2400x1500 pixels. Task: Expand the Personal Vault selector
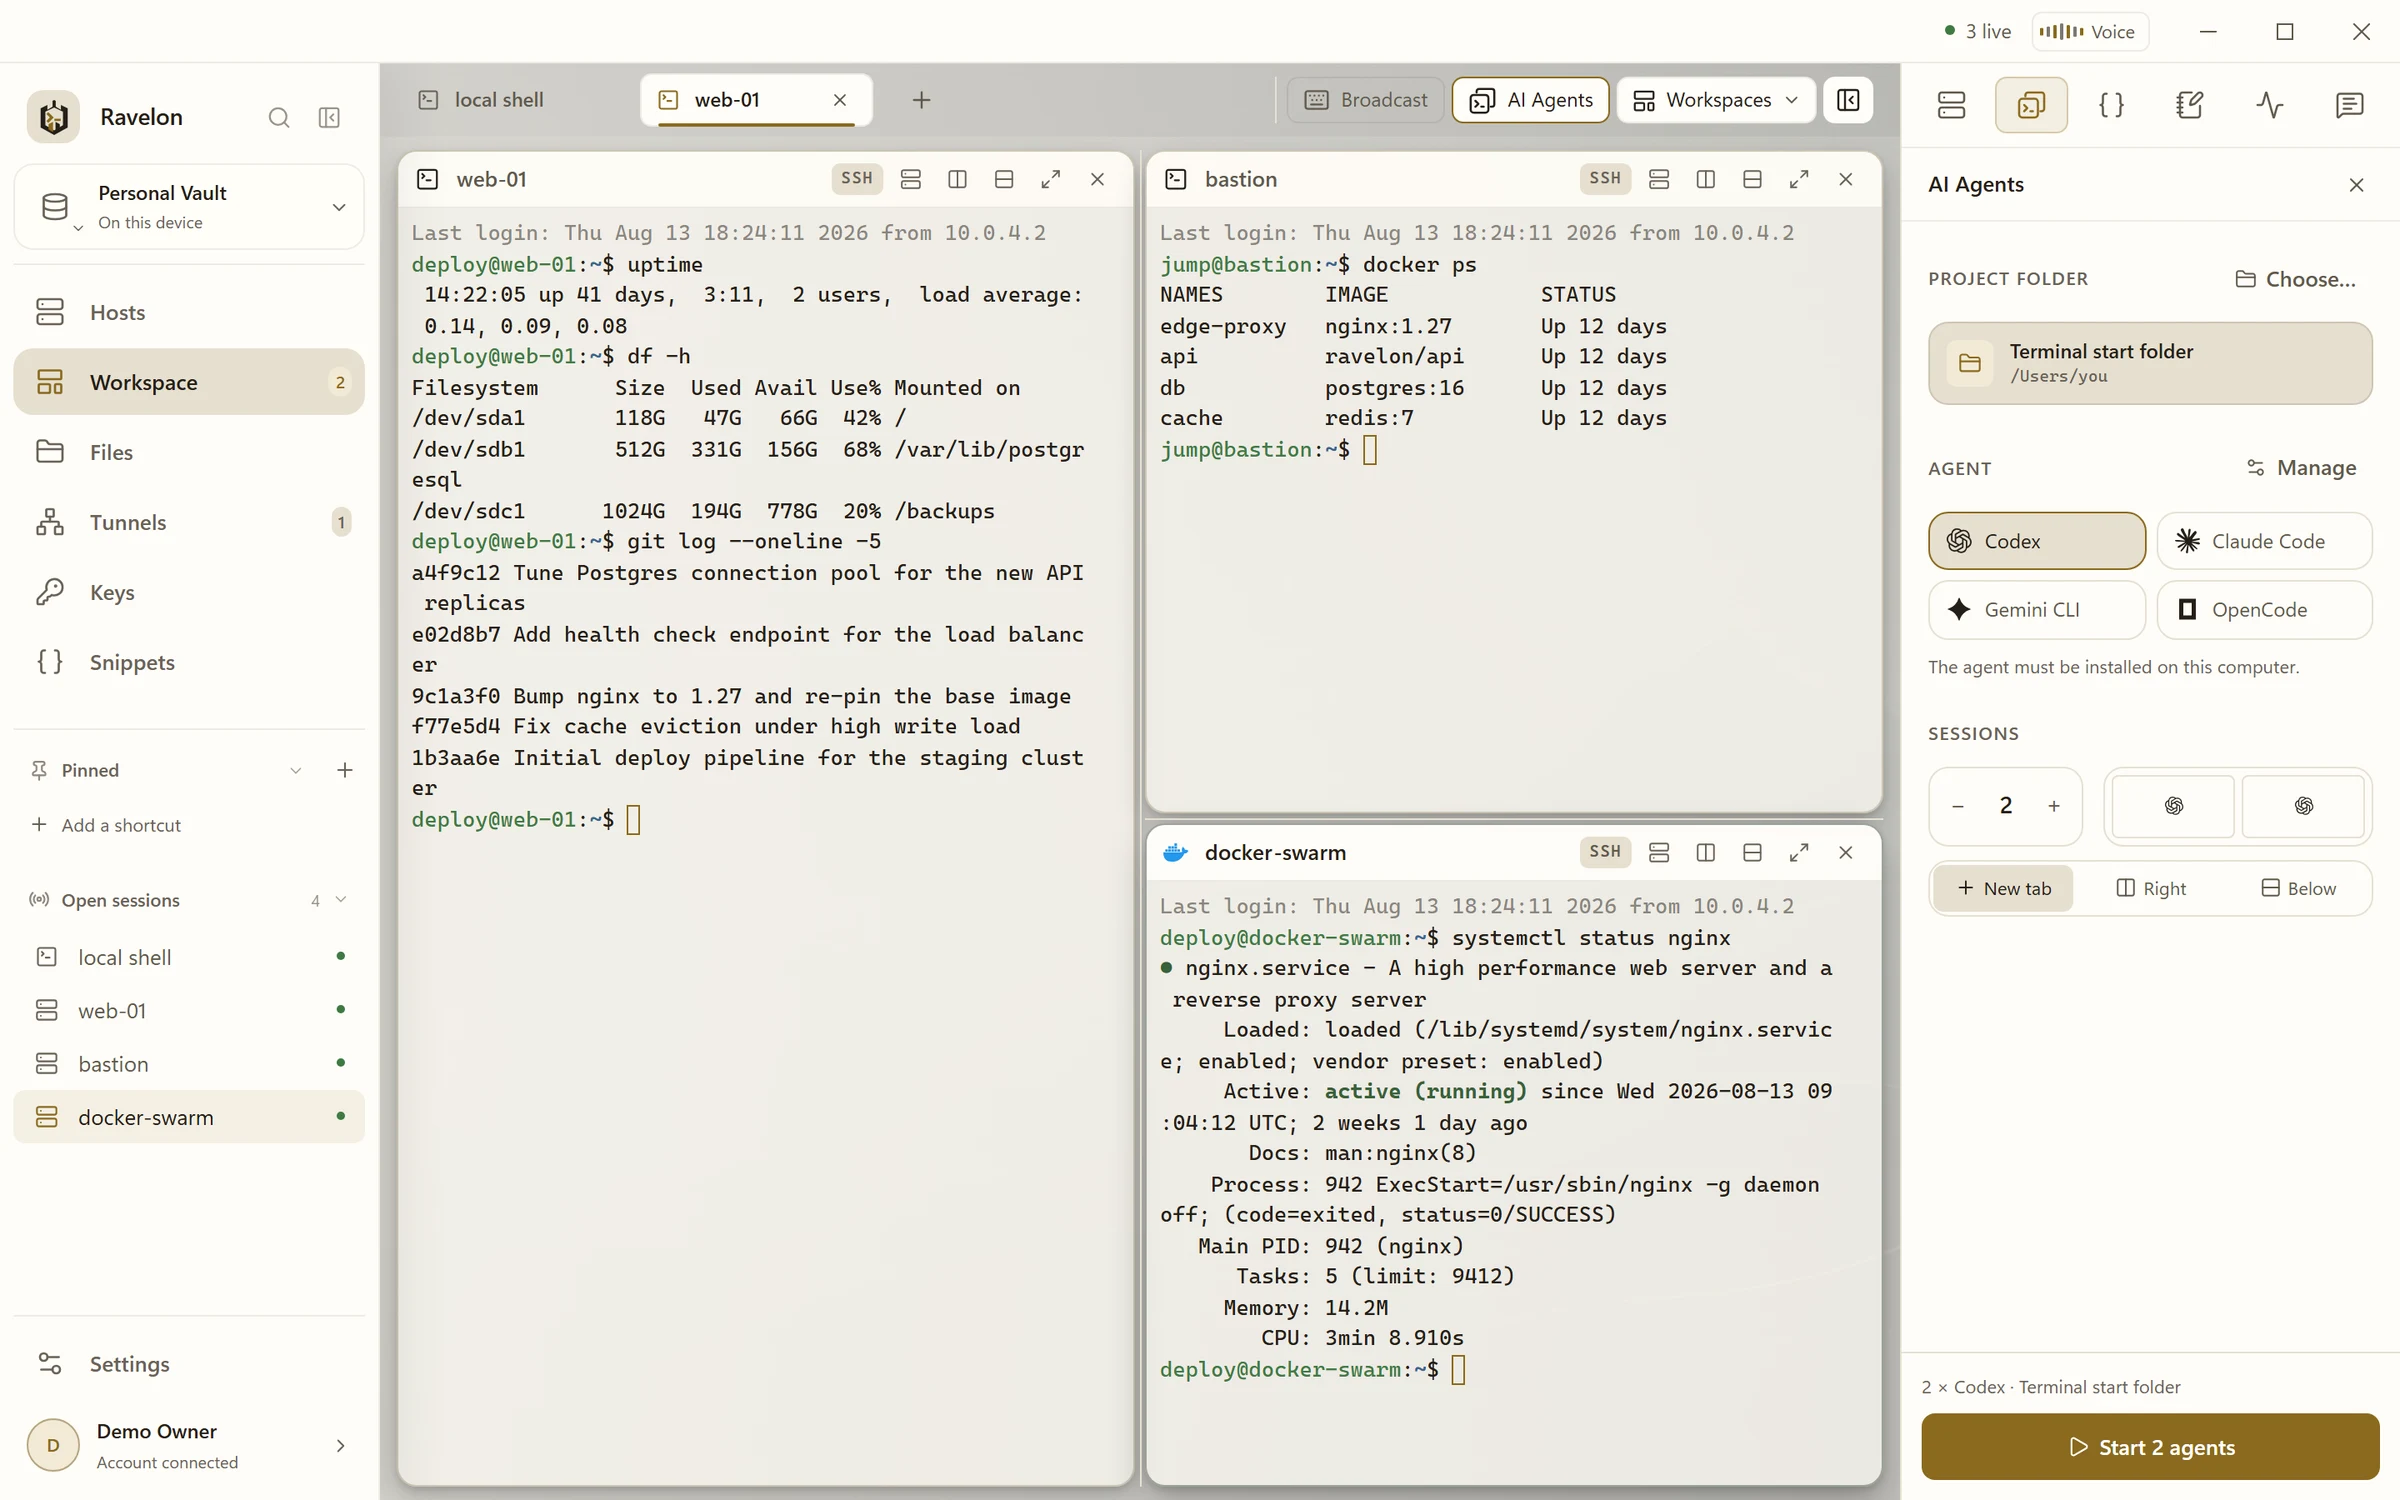pos(189,207)
